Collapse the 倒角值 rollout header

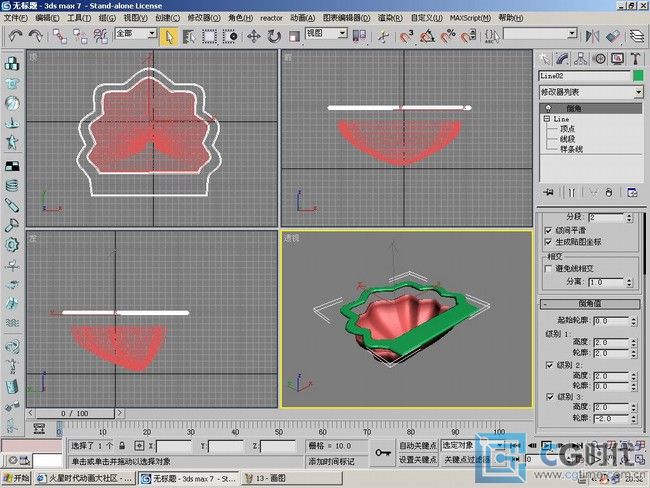coord(589,303)
